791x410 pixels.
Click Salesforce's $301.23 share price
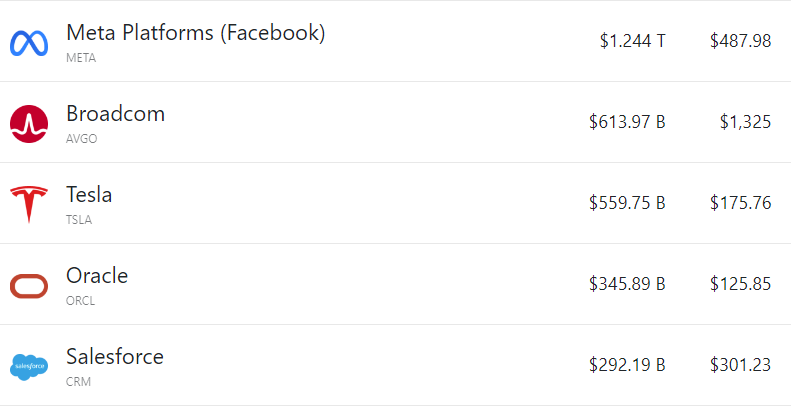coord(740,365)
